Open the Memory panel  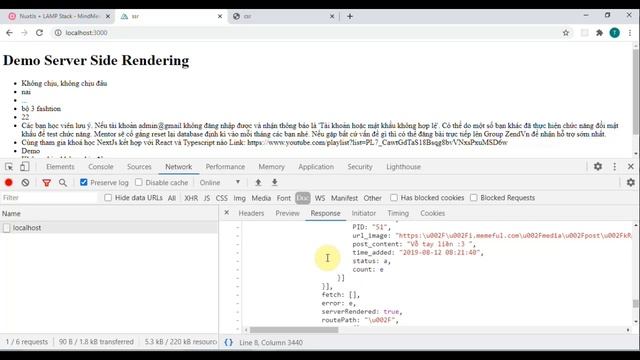271,167
